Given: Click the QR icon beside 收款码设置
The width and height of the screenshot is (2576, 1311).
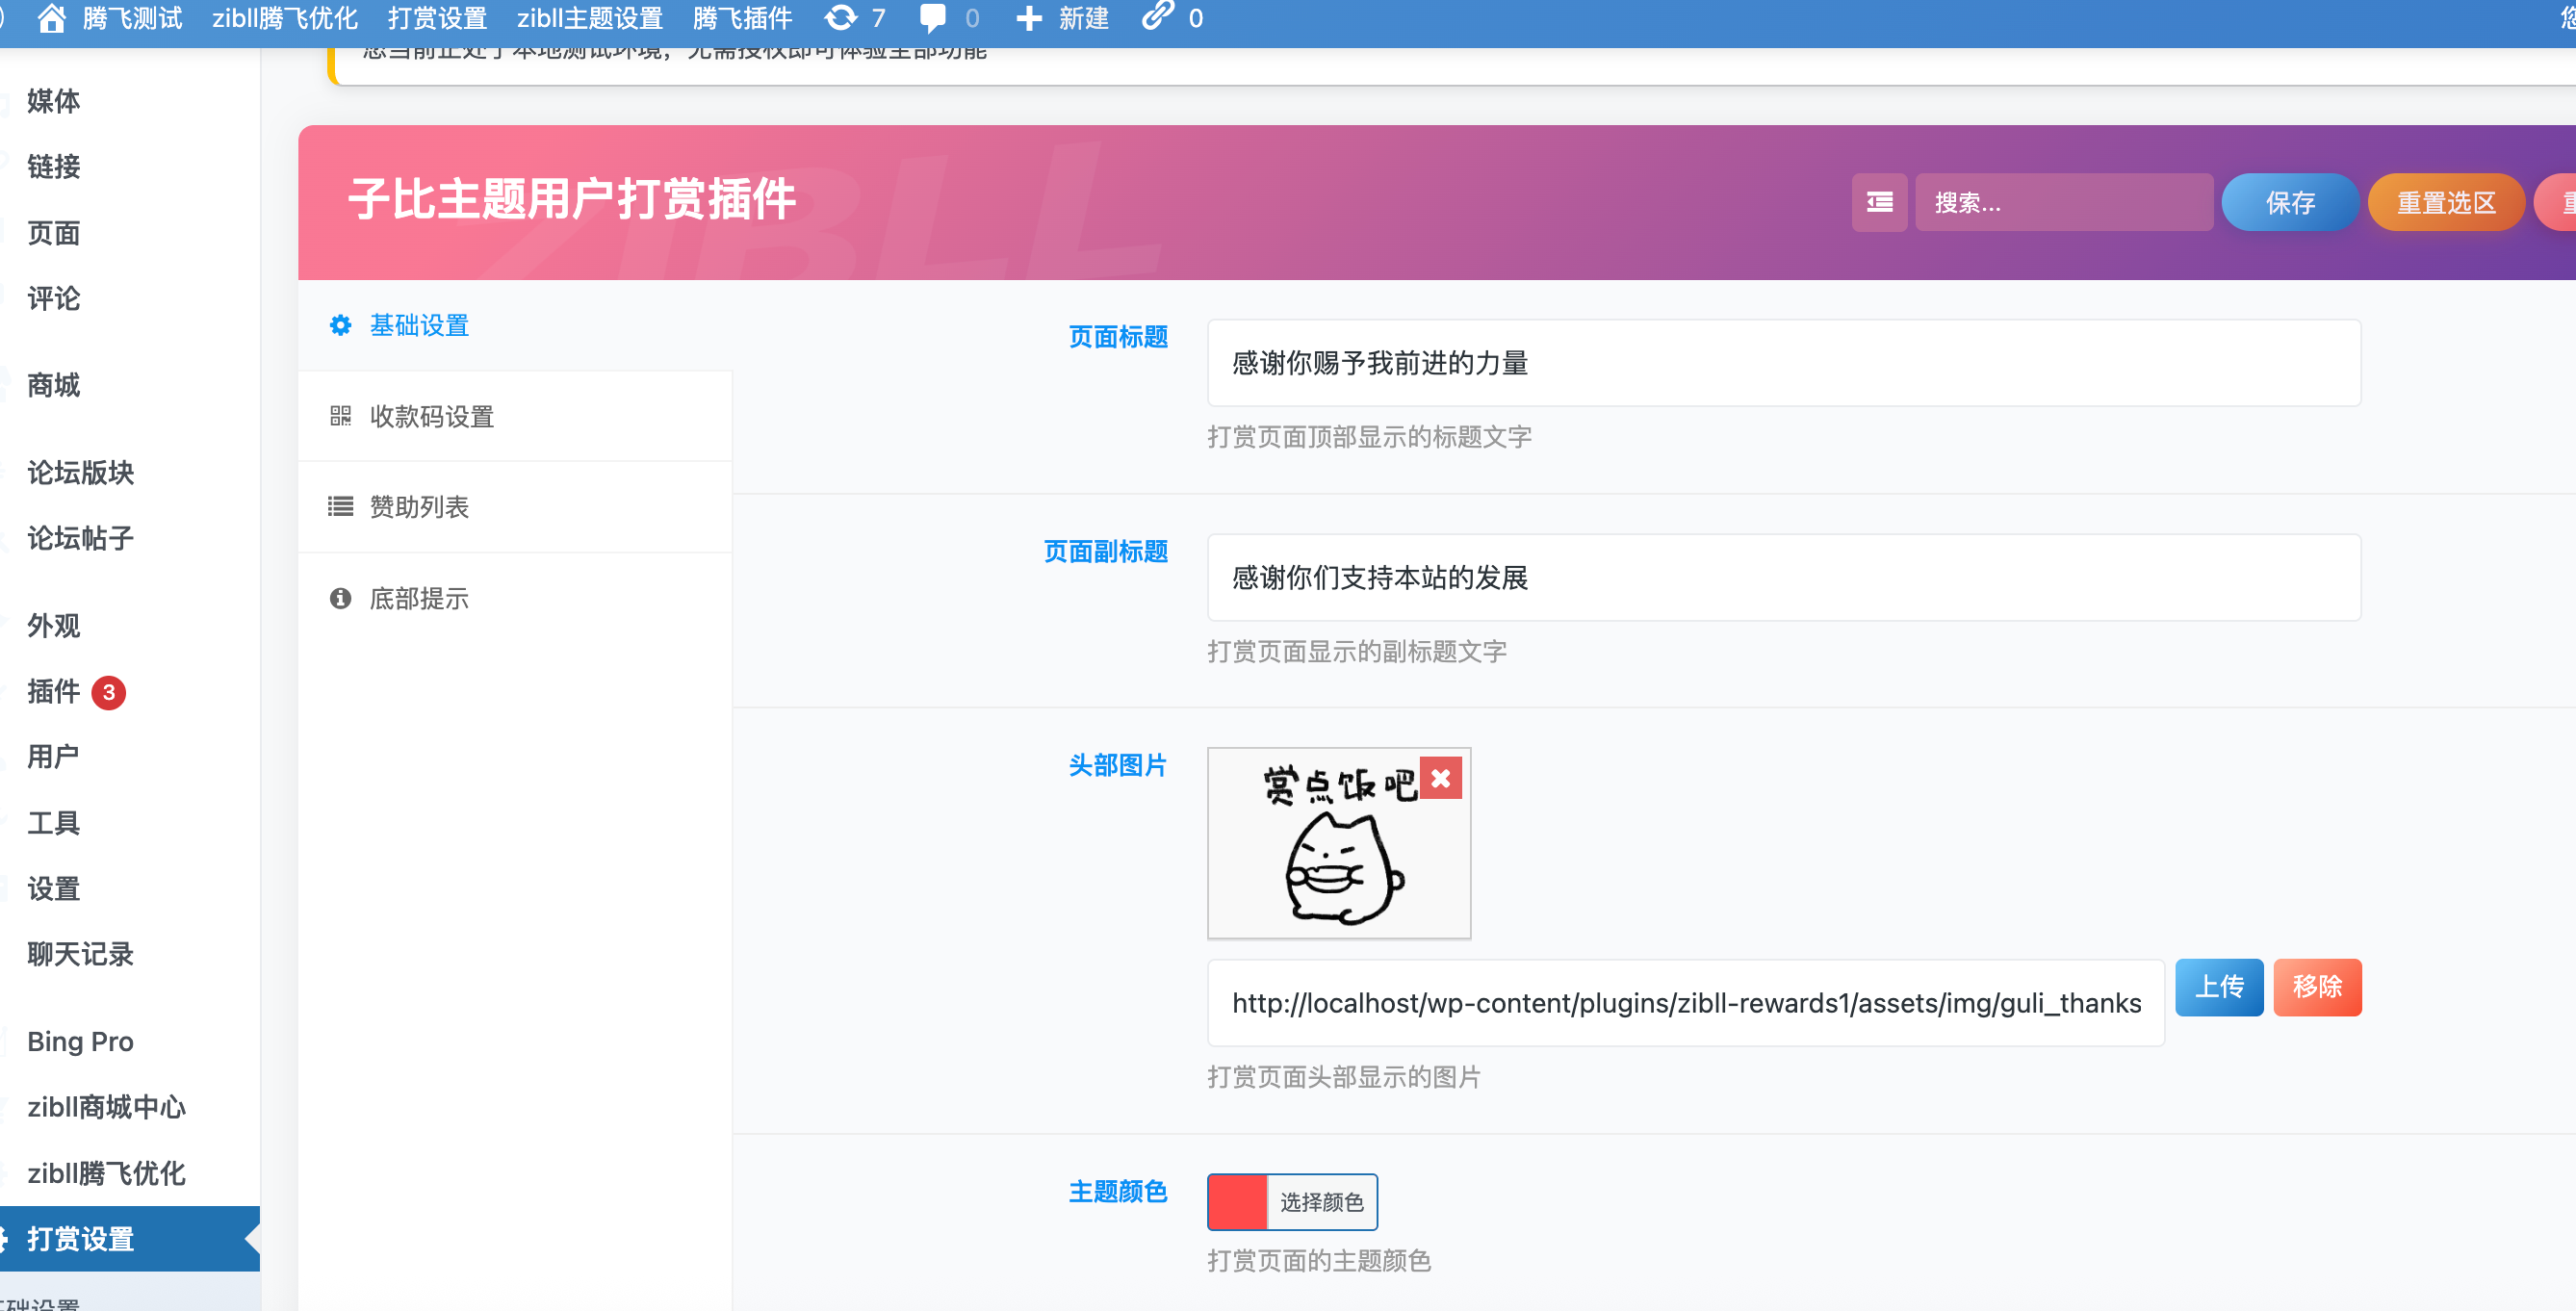Looking at the screenshot, I should coord(339,416).
